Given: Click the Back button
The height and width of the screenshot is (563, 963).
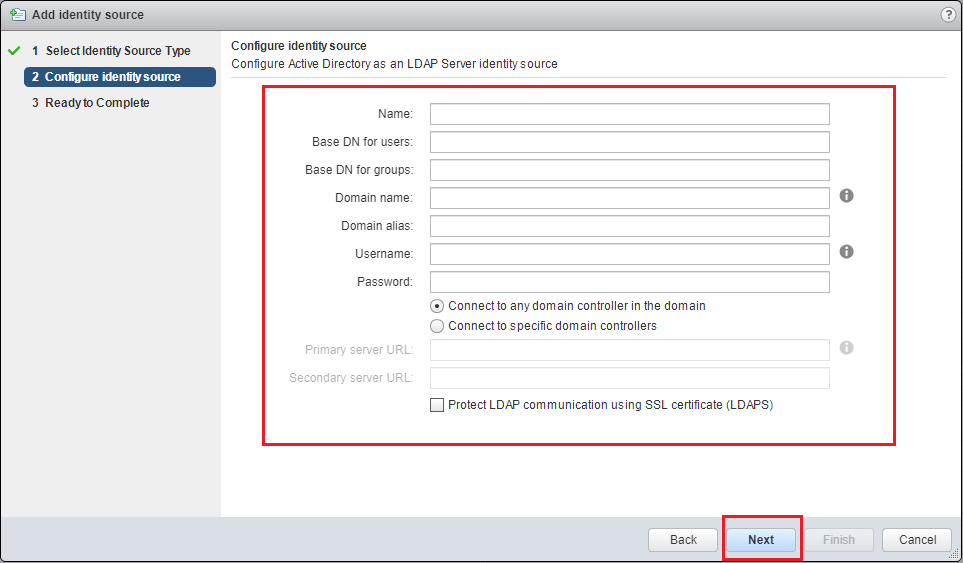Looking at the screenshot, I should click(x=683, y=540).
